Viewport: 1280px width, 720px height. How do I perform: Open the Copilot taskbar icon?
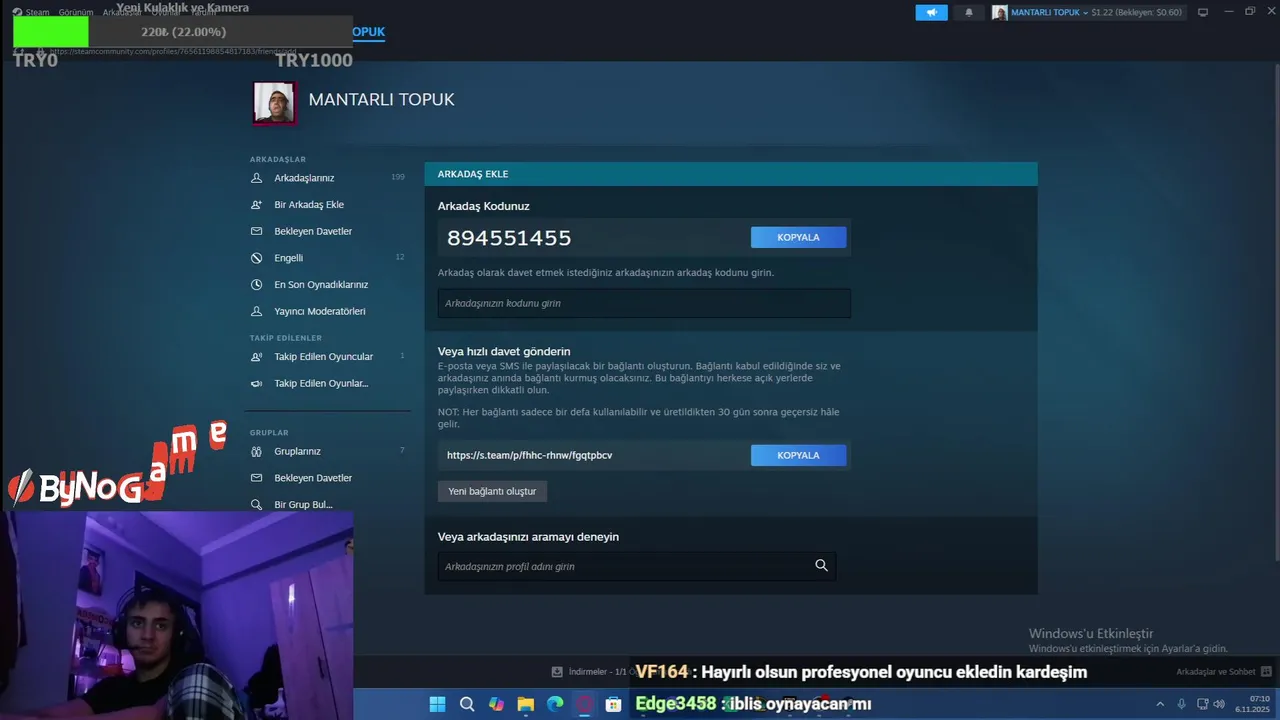coord(496,704)
